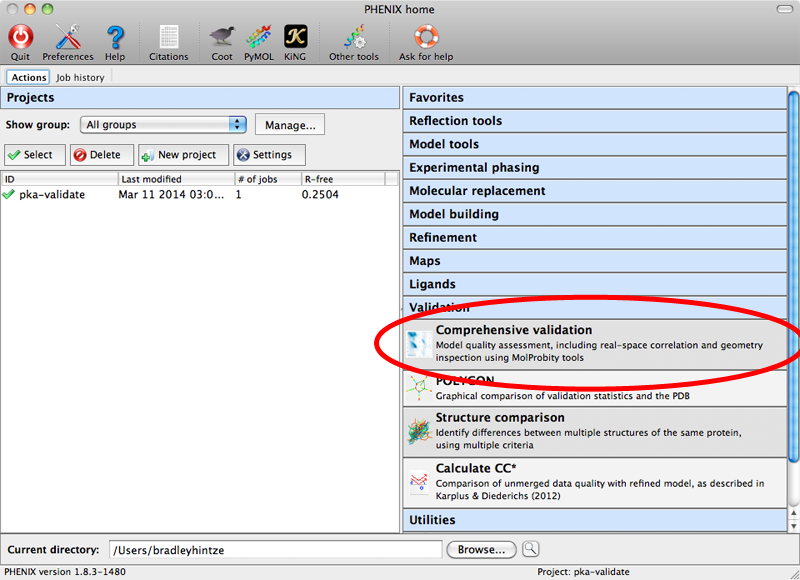Start KiNG molecular viewer
Viewport: 800px width, 580px height.
(295, 40)
